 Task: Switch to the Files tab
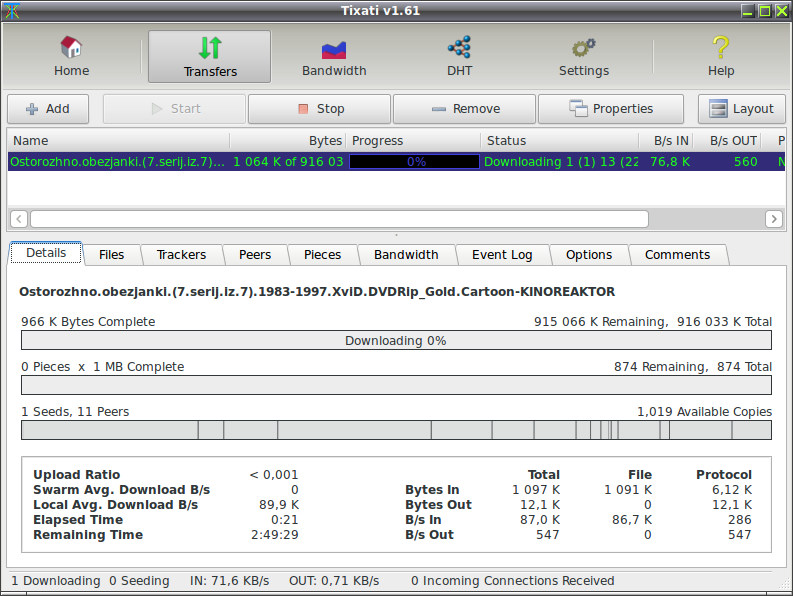coord(111,254)
